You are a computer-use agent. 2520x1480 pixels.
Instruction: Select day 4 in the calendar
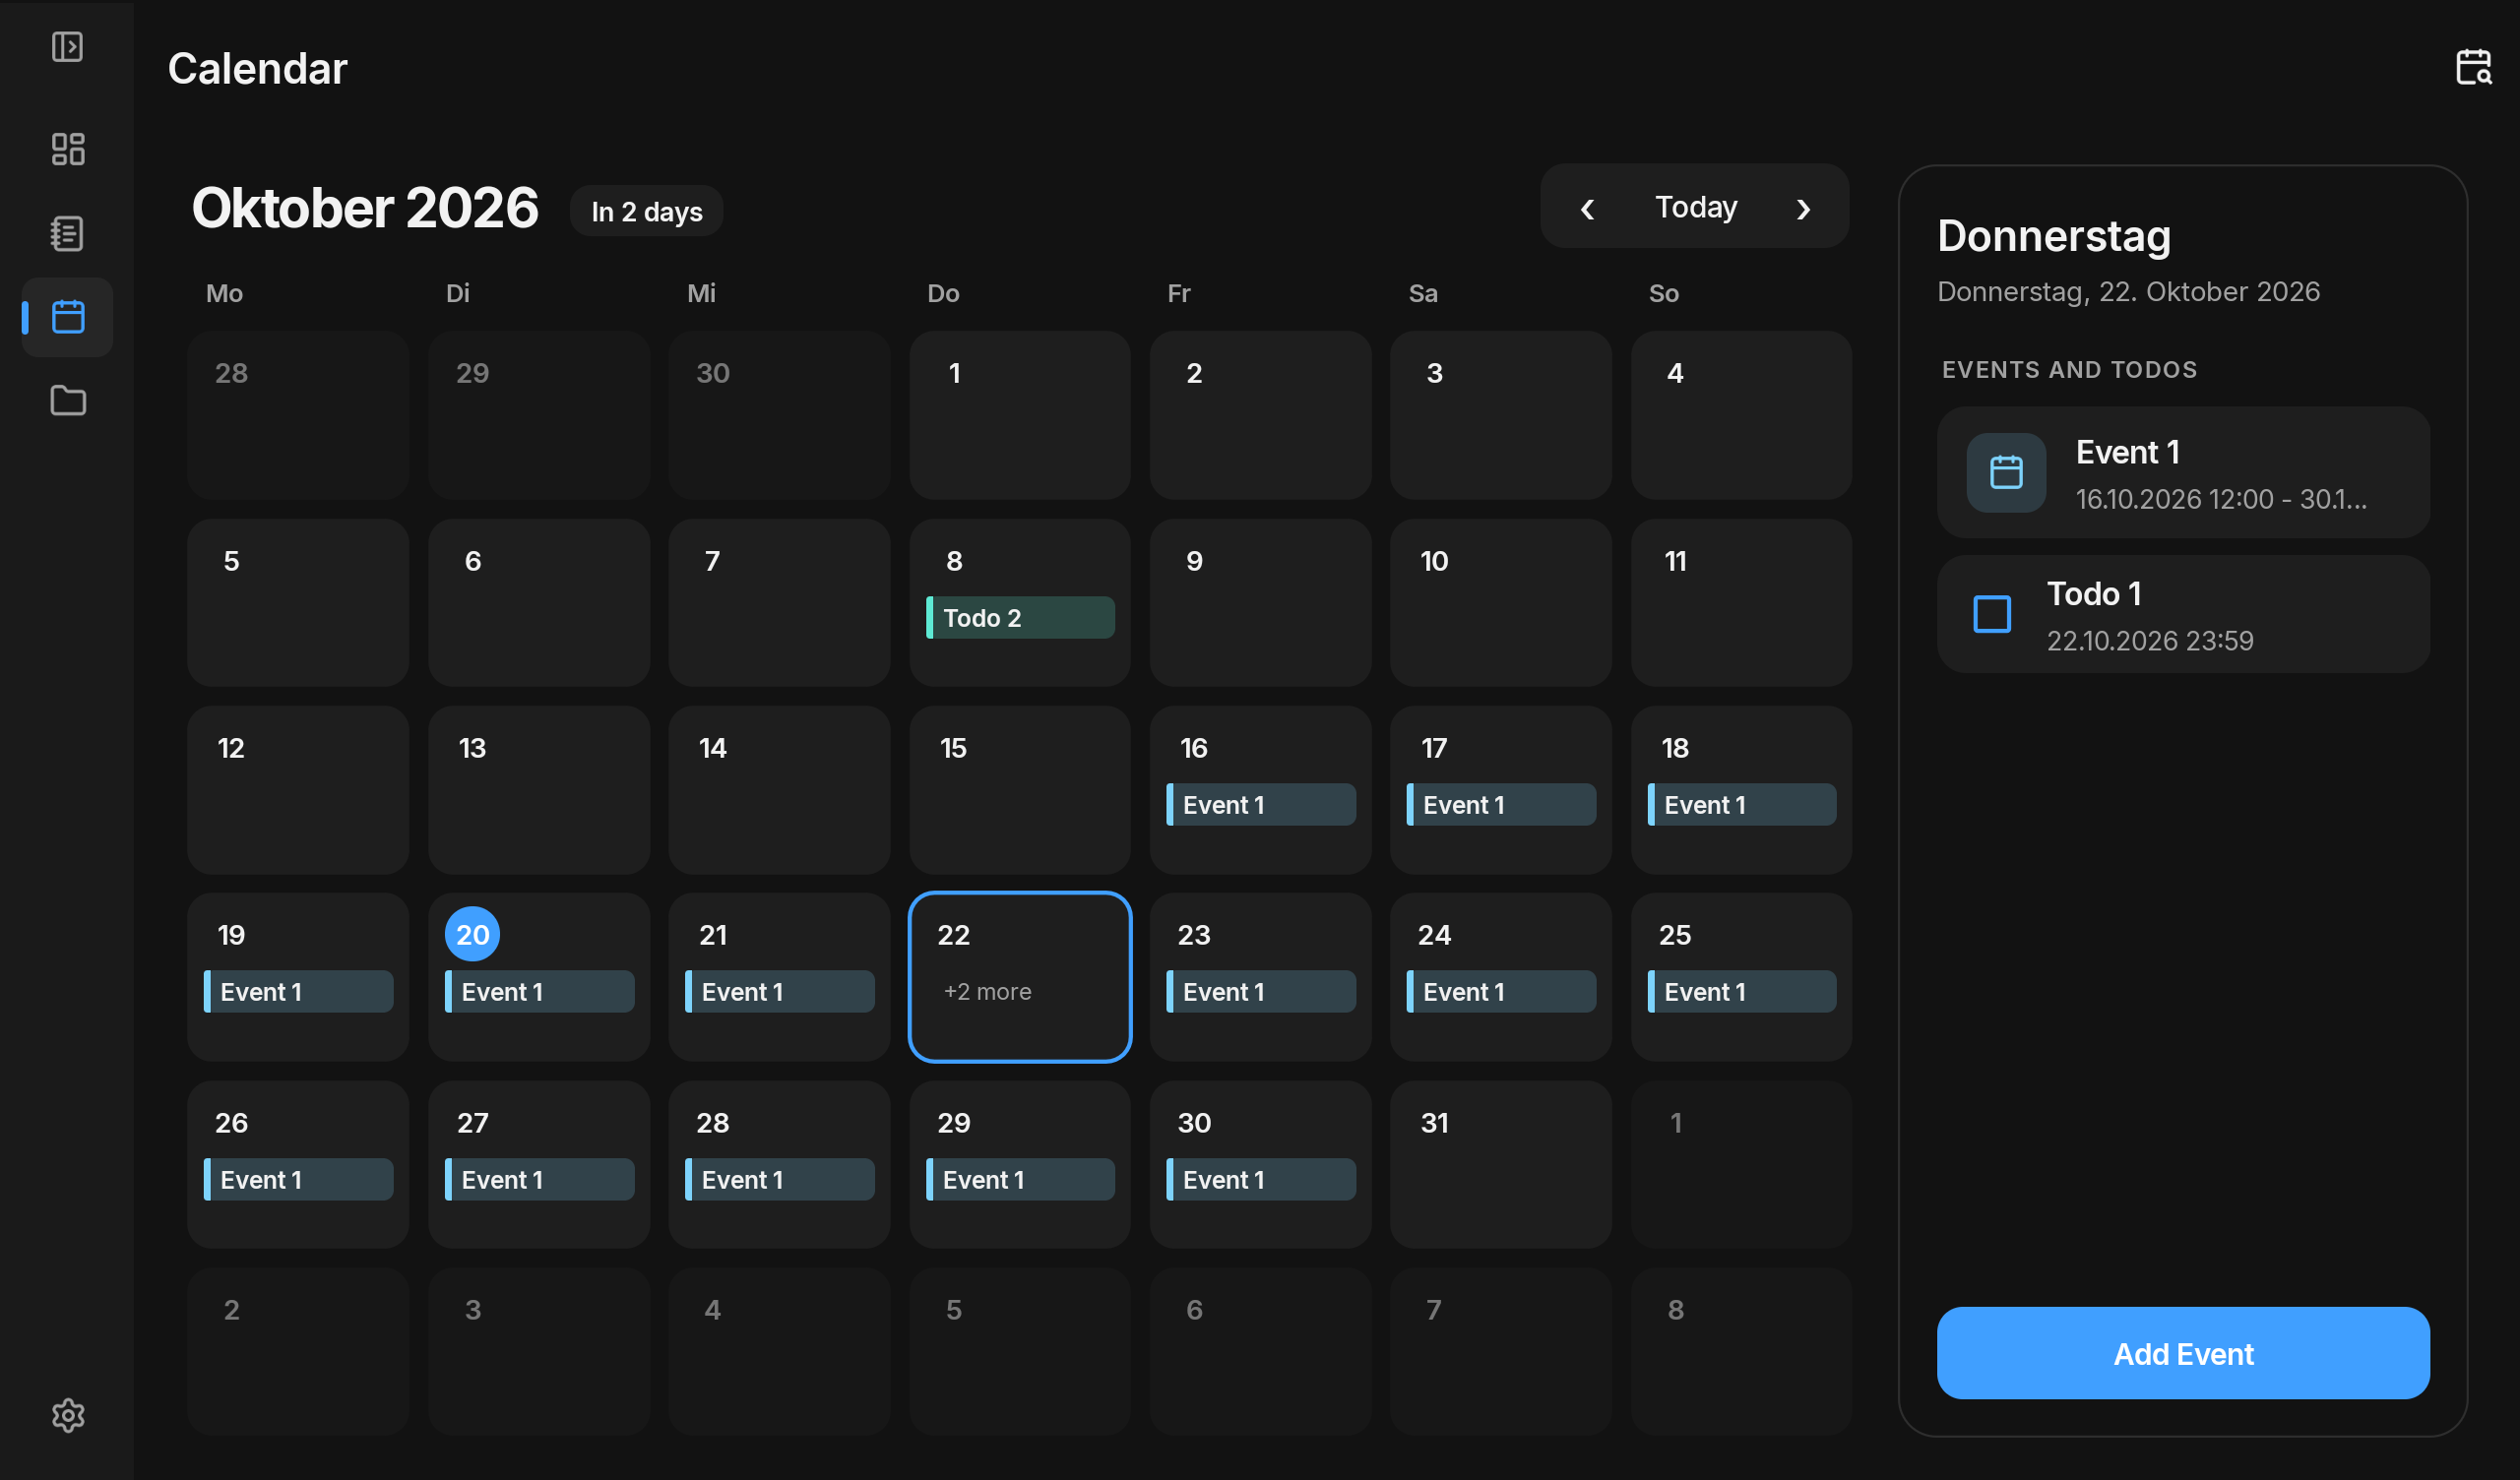tap(1742, 415)
